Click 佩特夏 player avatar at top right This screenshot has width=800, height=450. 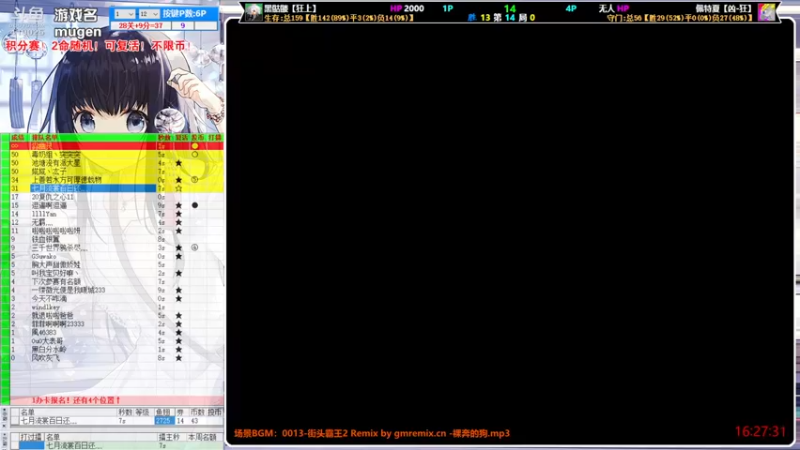click(766, 12)
